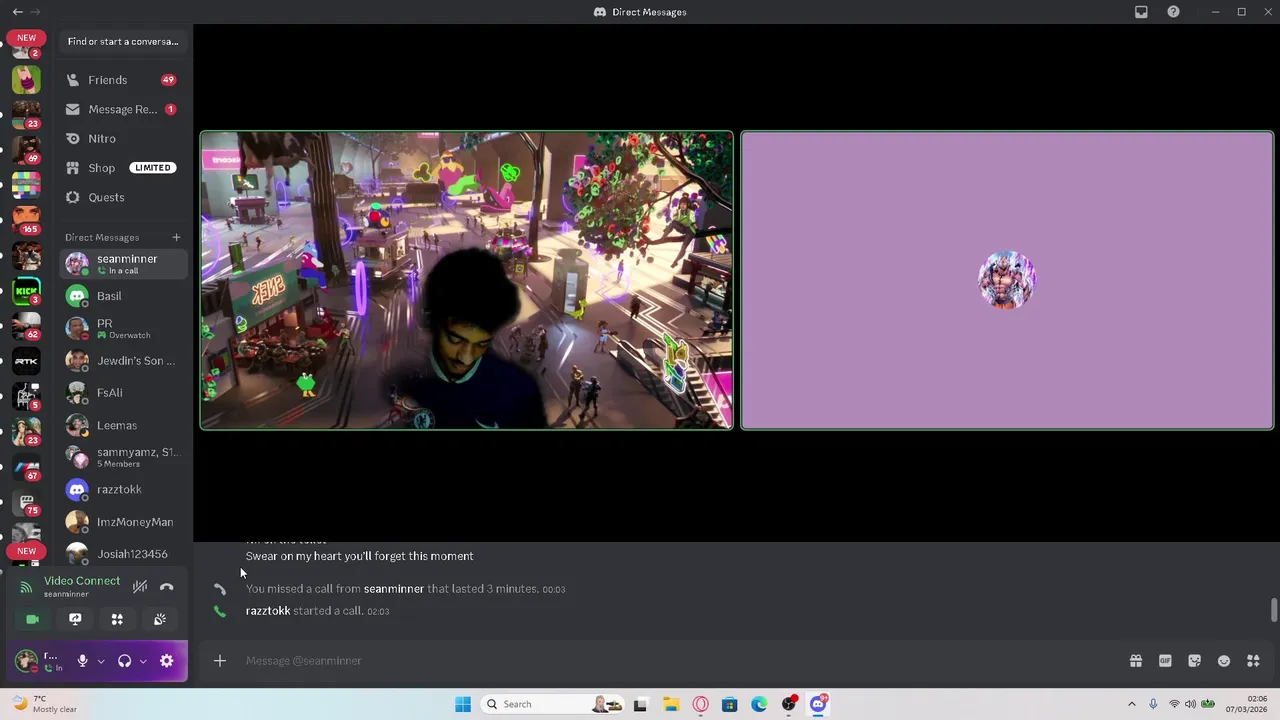This screenshot has height=720, width=1280.
Task: Create a new DM with plus icon
Action: point(176,237)
